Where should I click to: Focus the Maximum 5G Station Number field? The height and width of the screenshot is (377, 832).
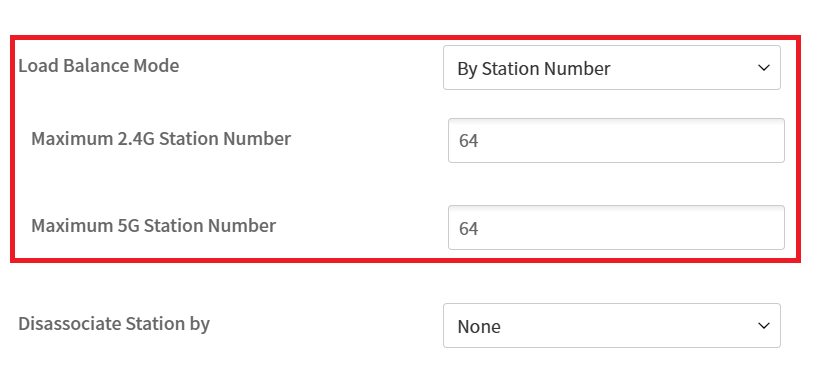click(616, 227)
